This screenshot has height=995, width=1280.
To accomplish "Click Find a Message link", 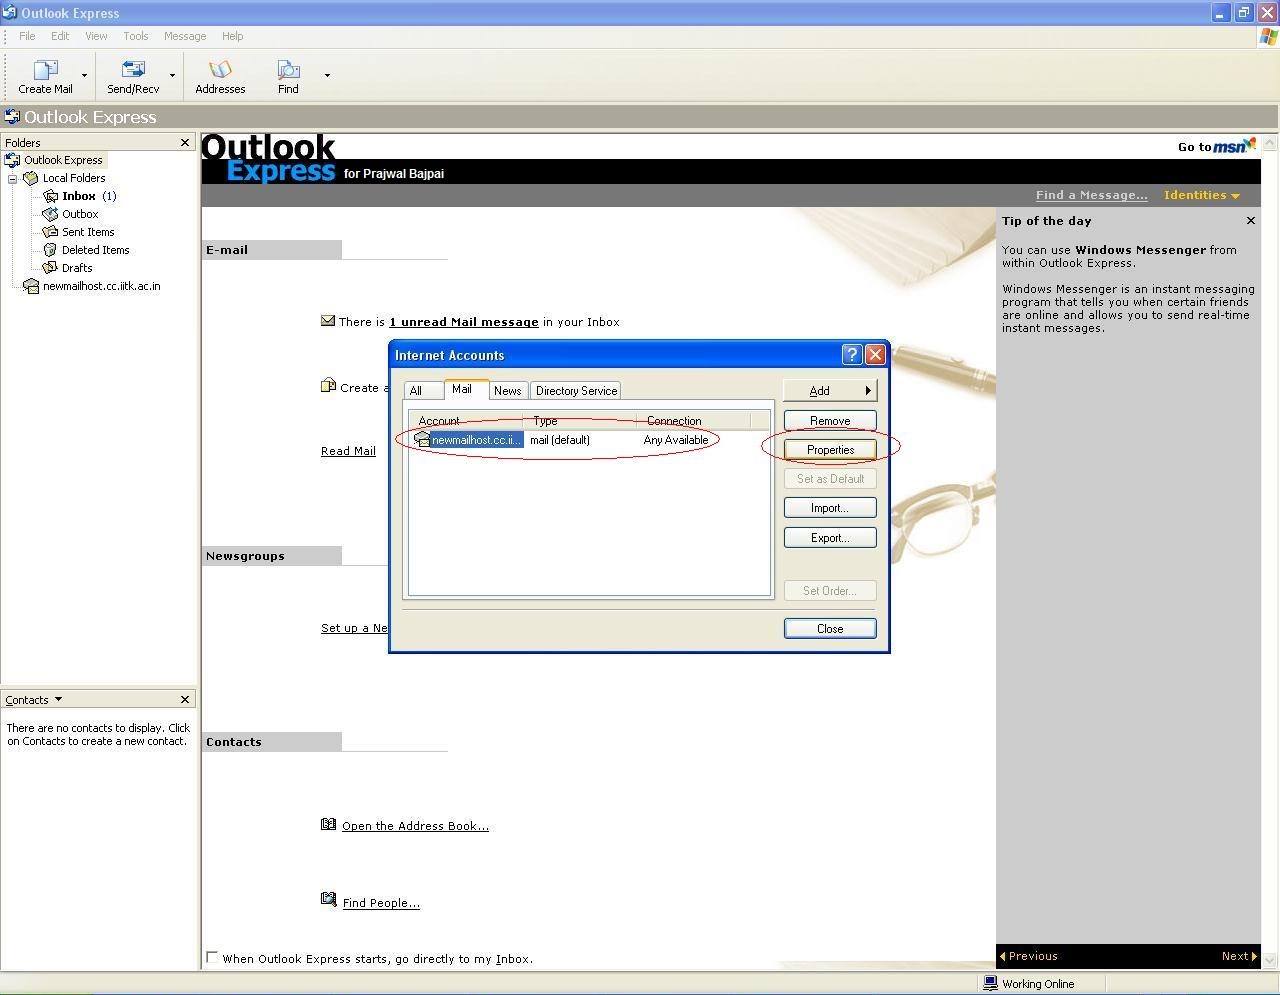I will tap(1091, 195).
